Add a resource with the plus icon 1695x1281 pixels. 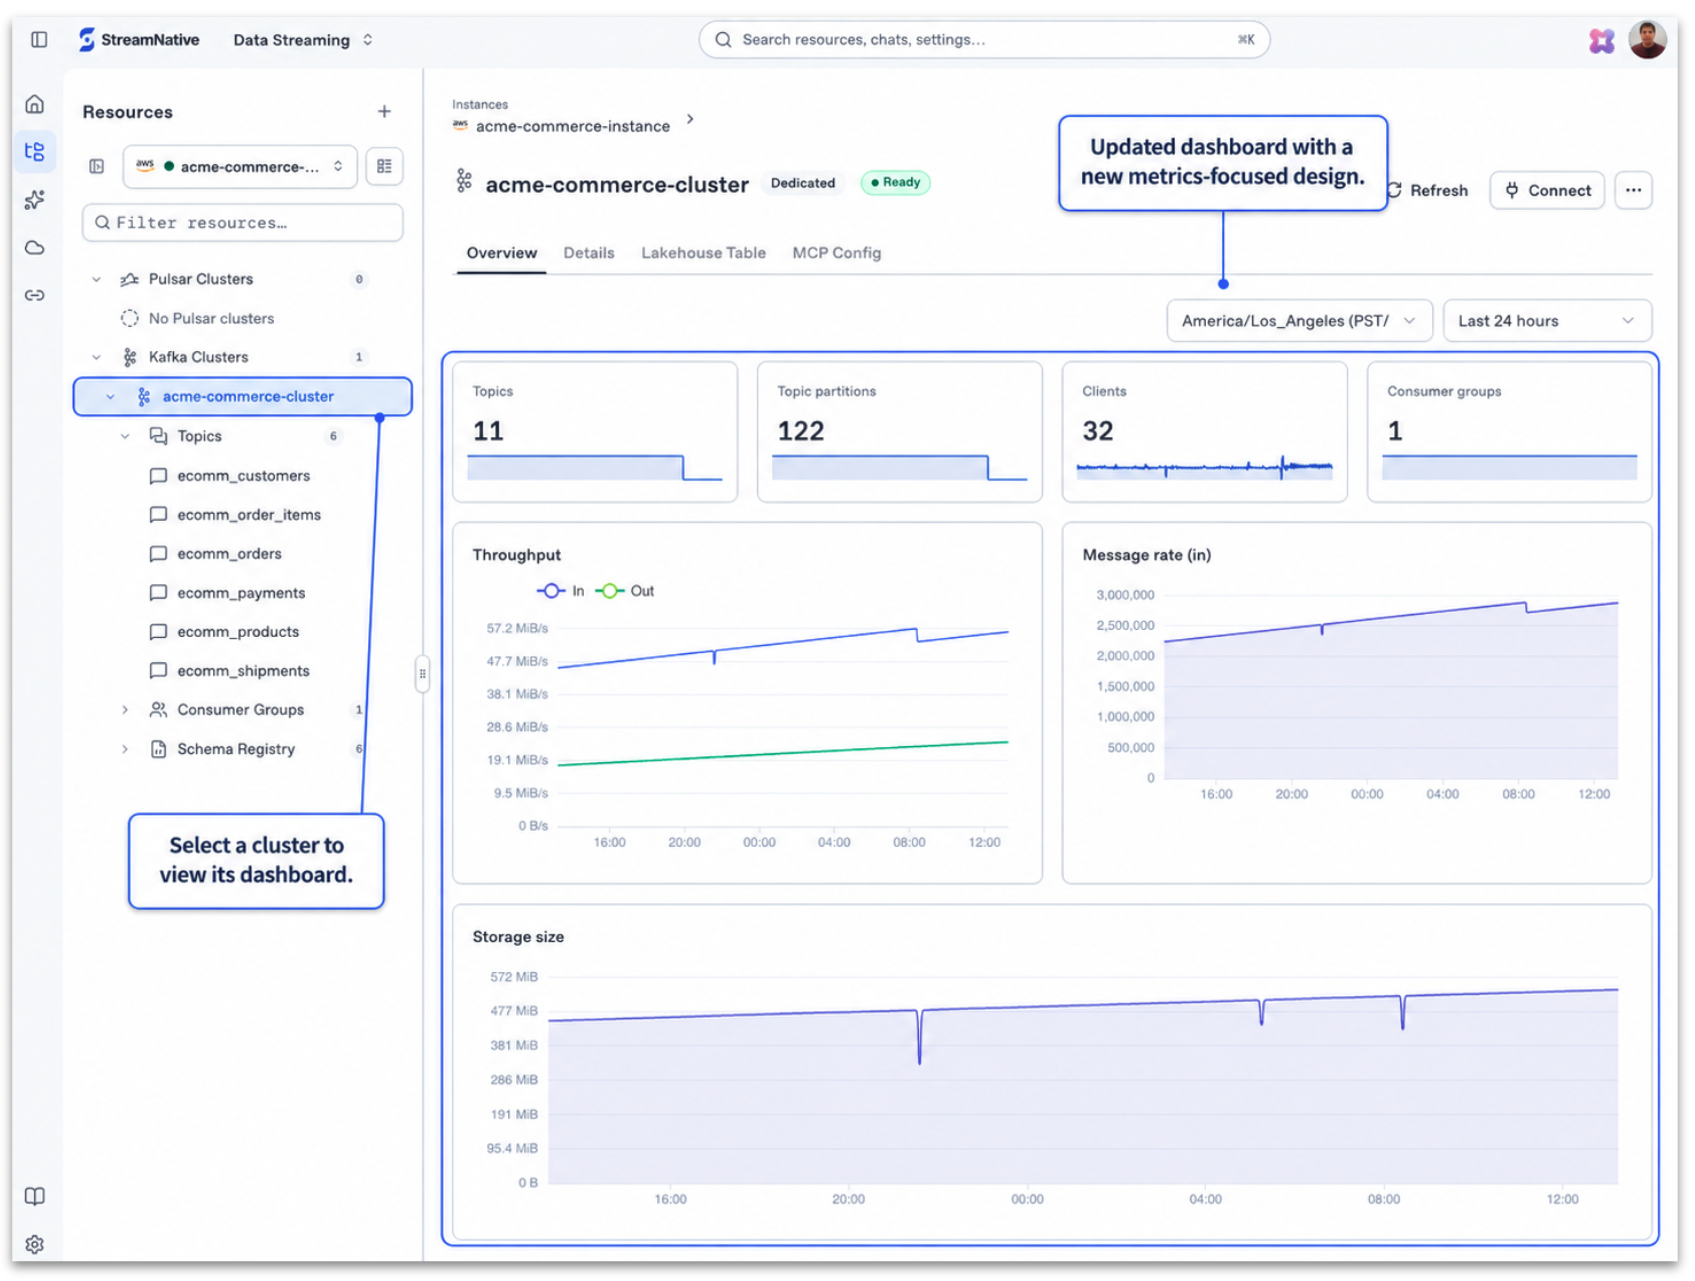pos(384,112)
